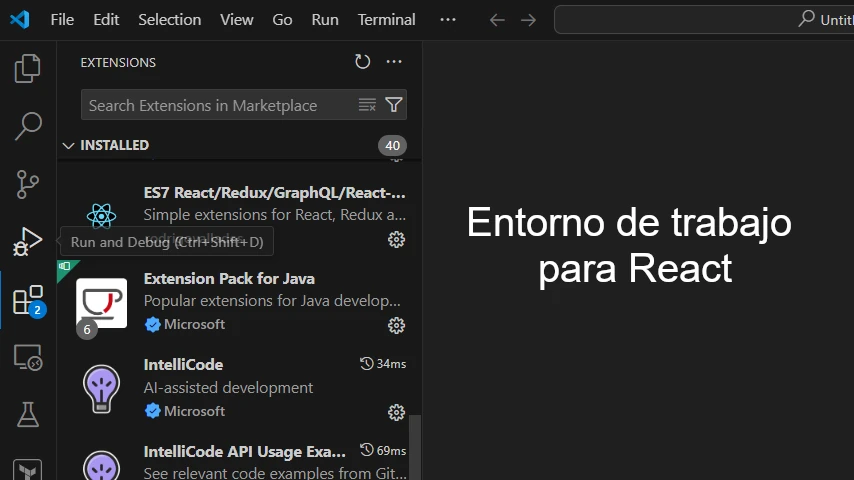Collapse the INSTALLED section
Screen dimensions: 854x480
68,145
